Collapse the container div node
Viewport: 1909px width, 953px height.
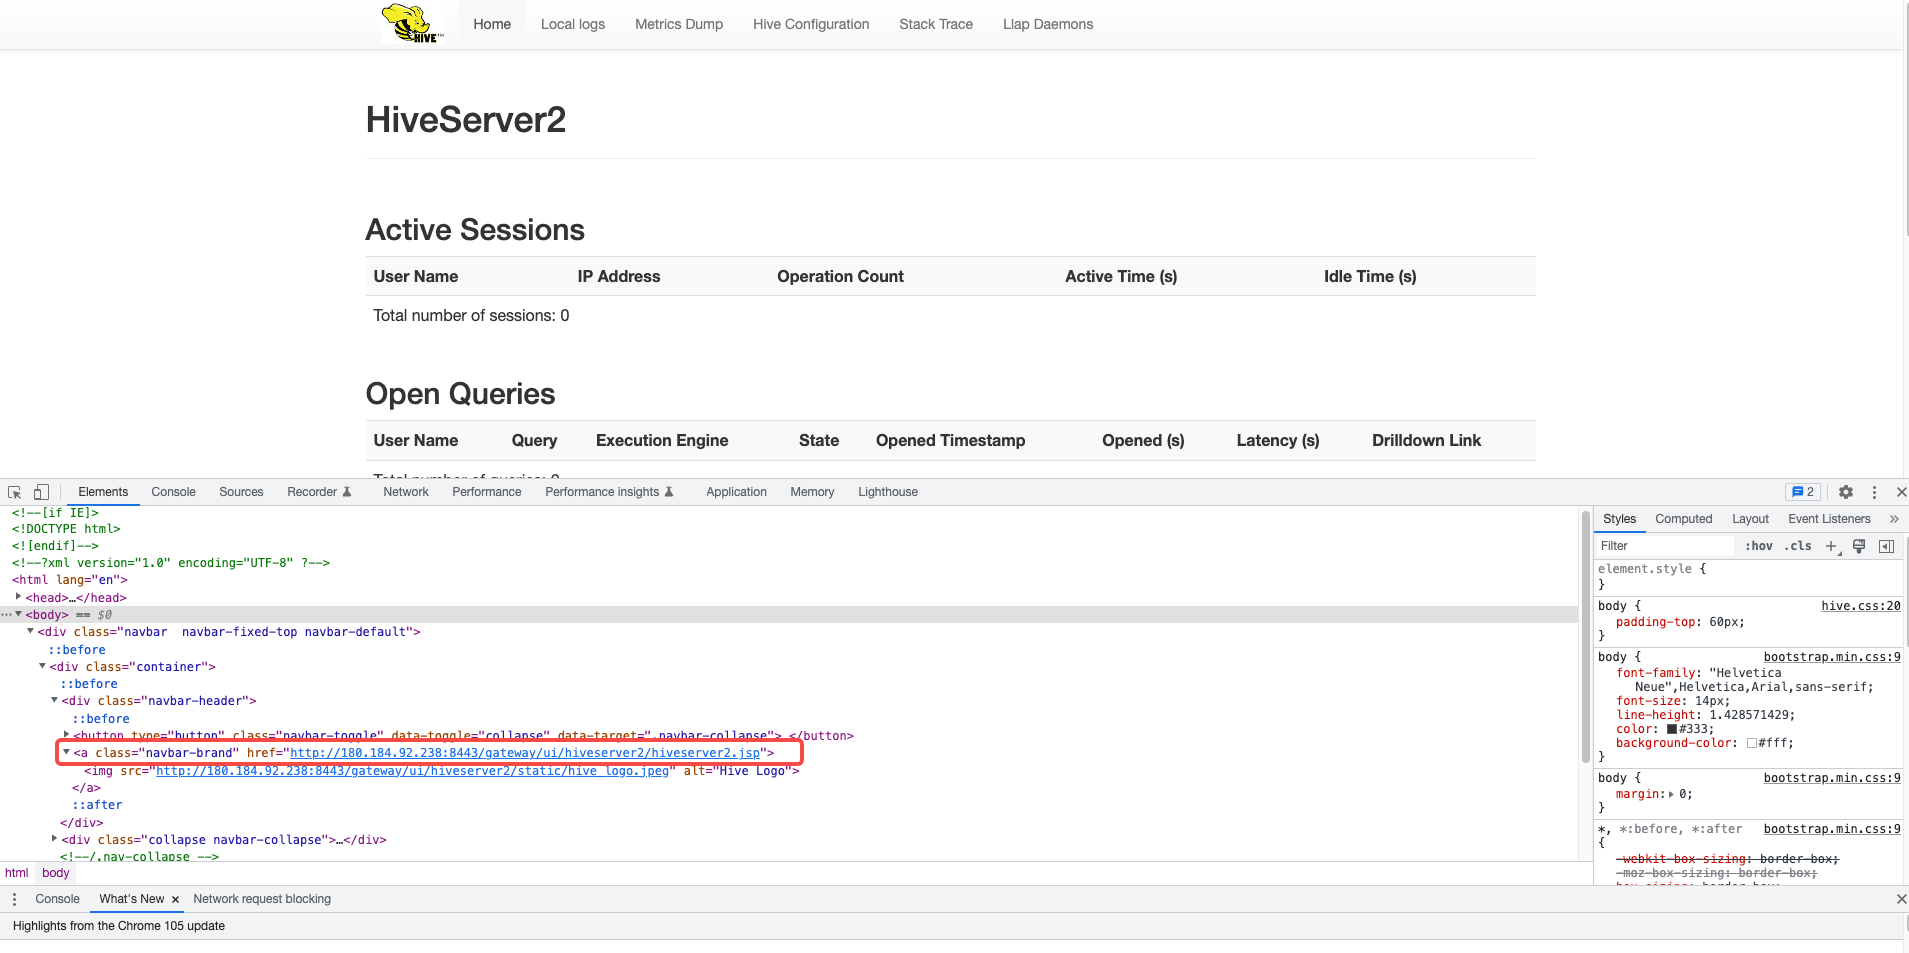pos(42,666)
